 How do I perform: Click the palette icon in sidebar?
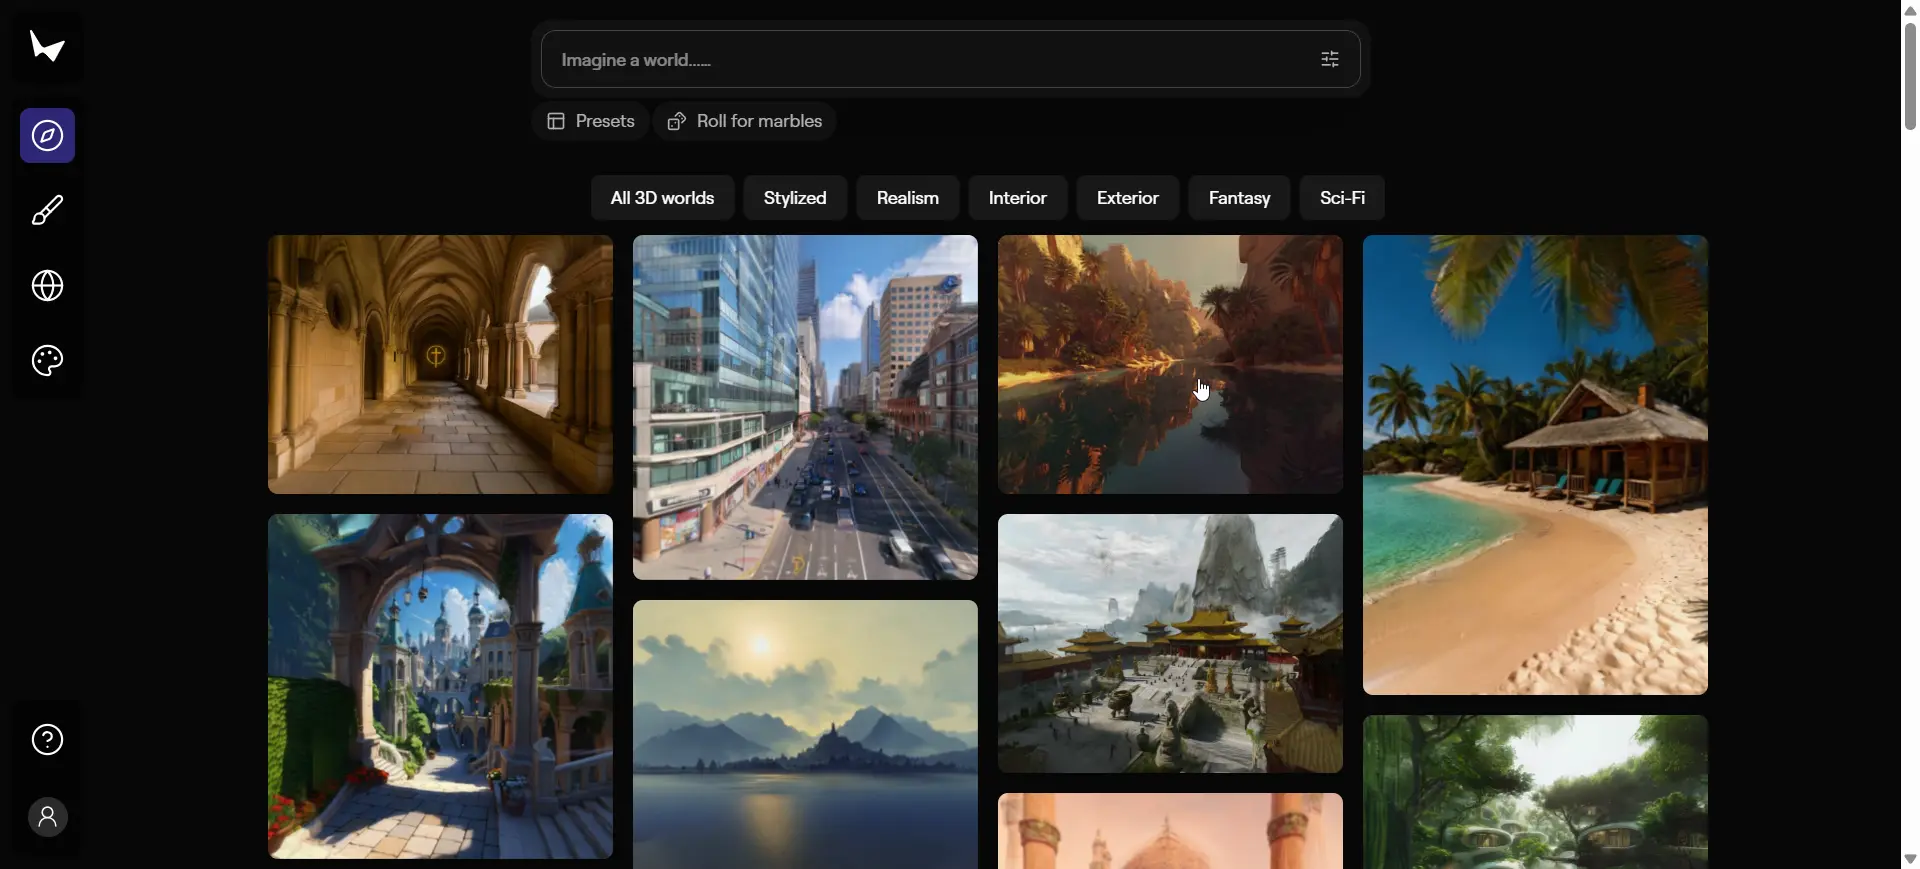[x=47, y=361]
